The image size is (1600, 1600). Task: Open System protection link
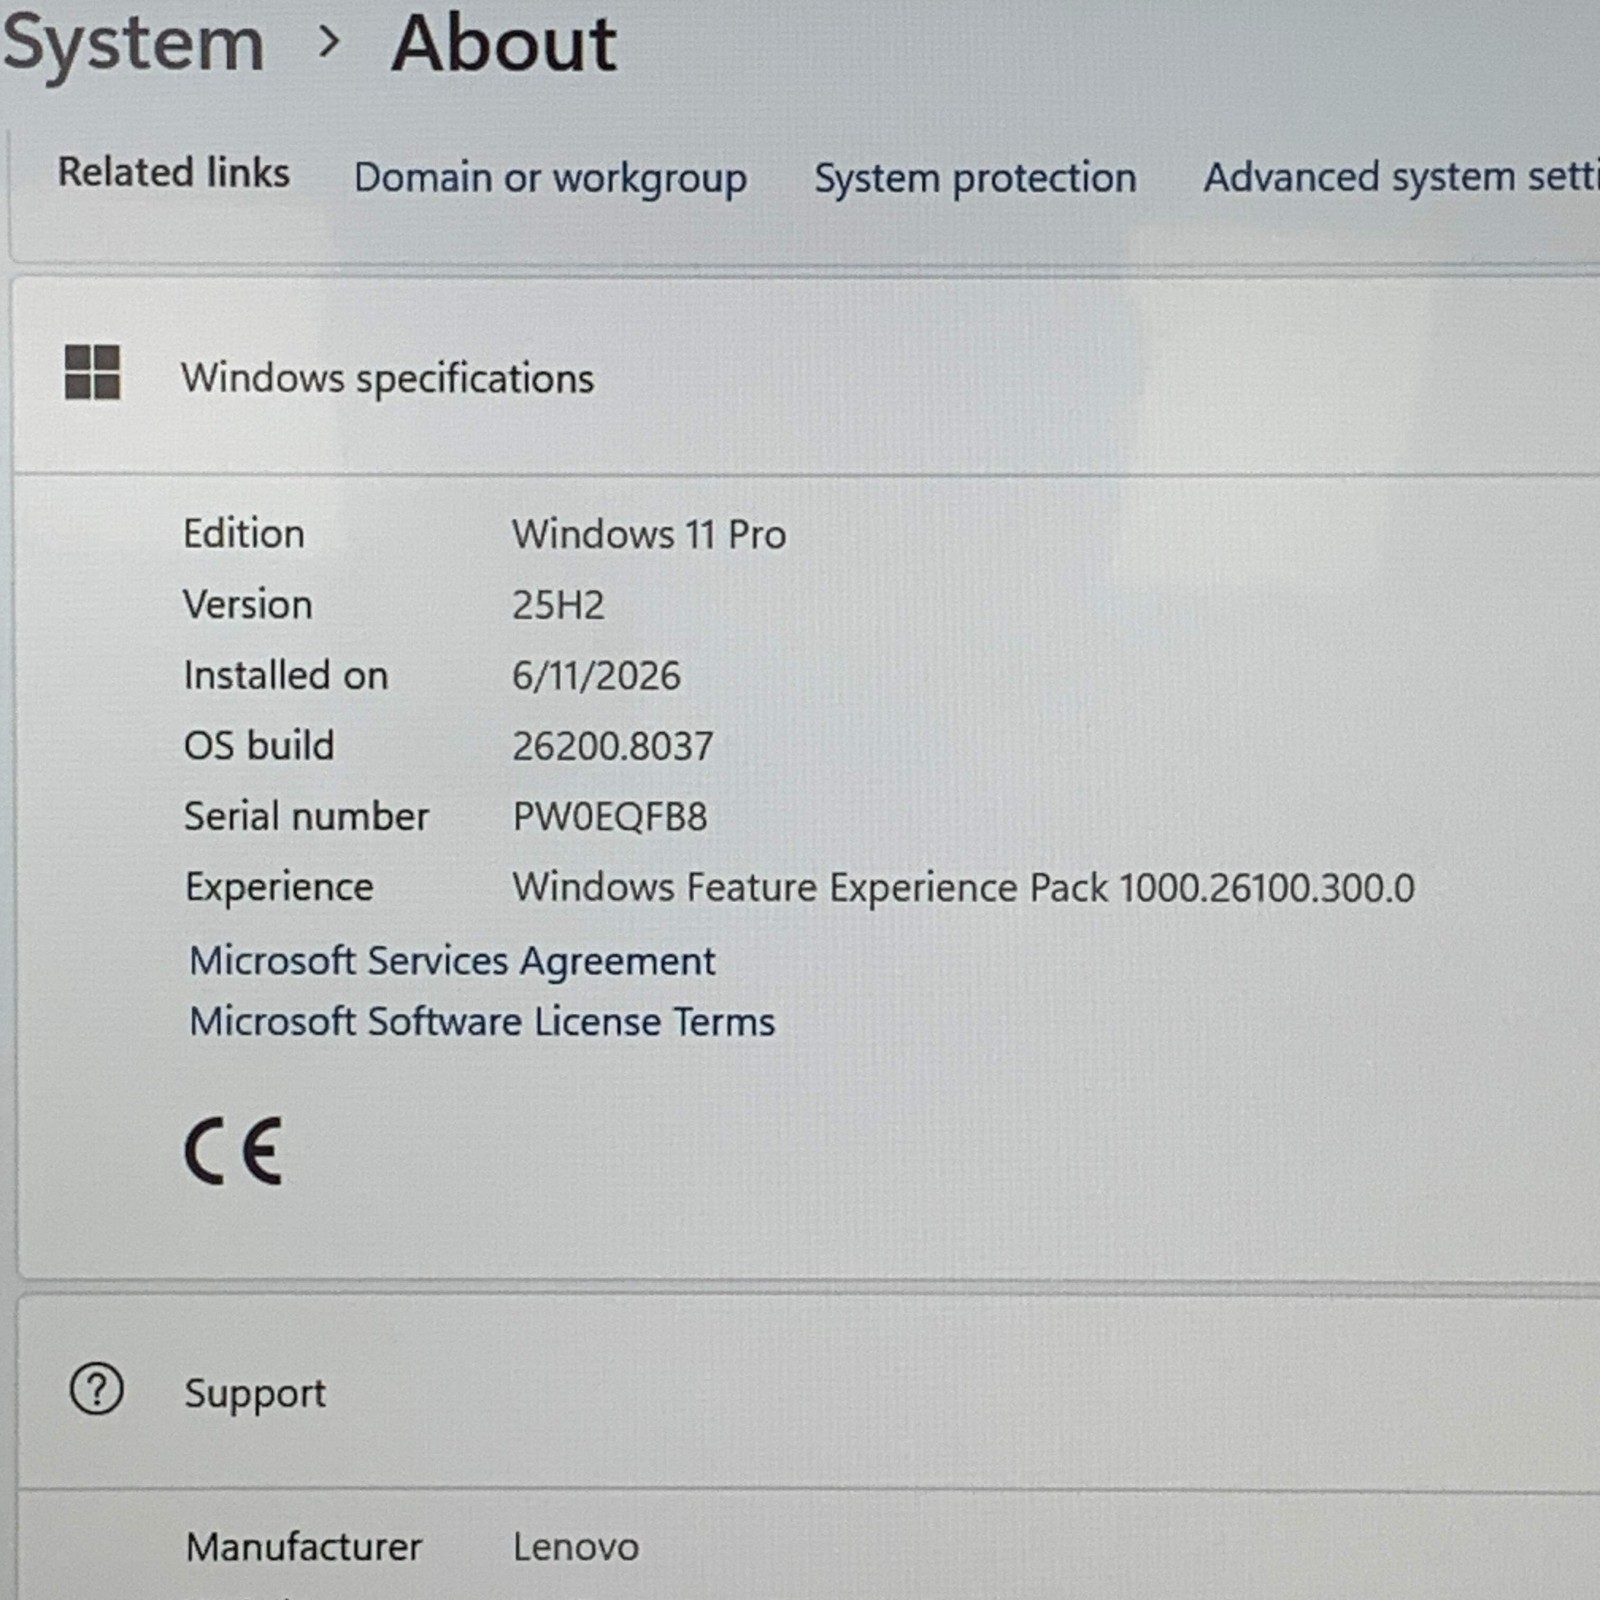click(975, 178)
